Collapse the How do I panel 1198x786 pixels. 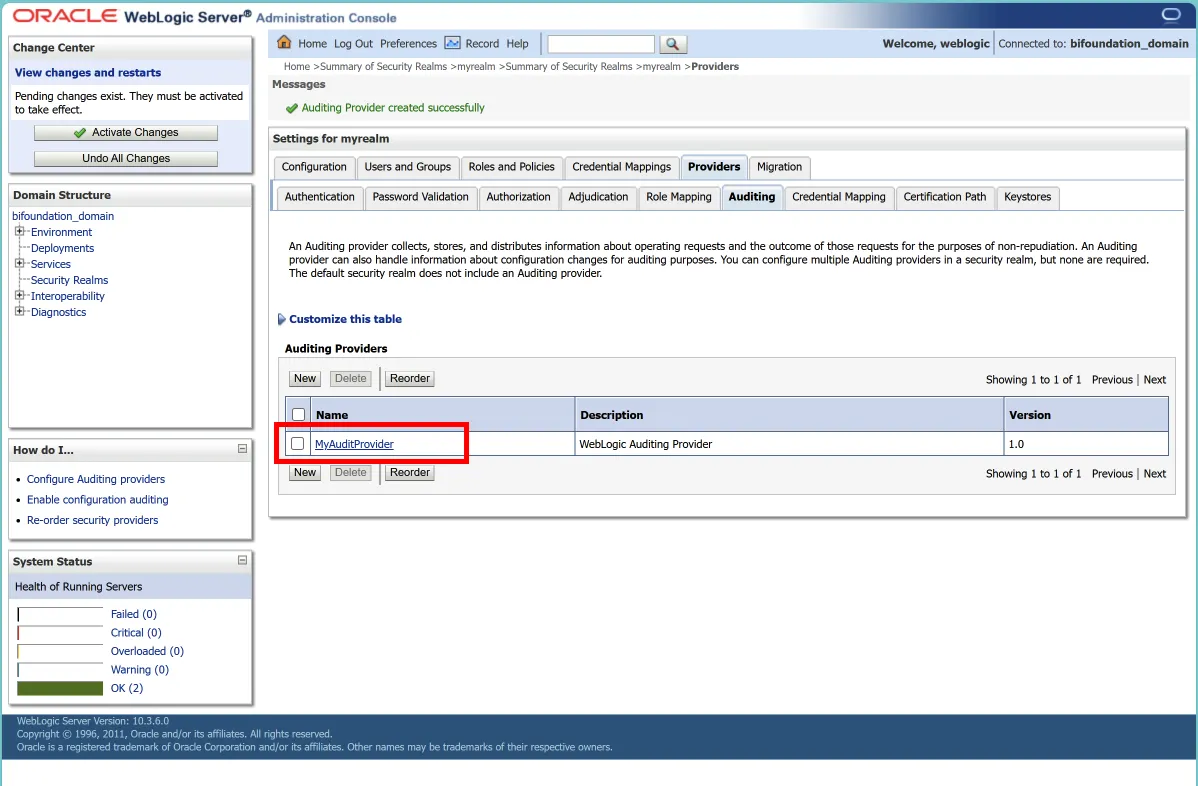pyautogui.click(x=242, y=449)
